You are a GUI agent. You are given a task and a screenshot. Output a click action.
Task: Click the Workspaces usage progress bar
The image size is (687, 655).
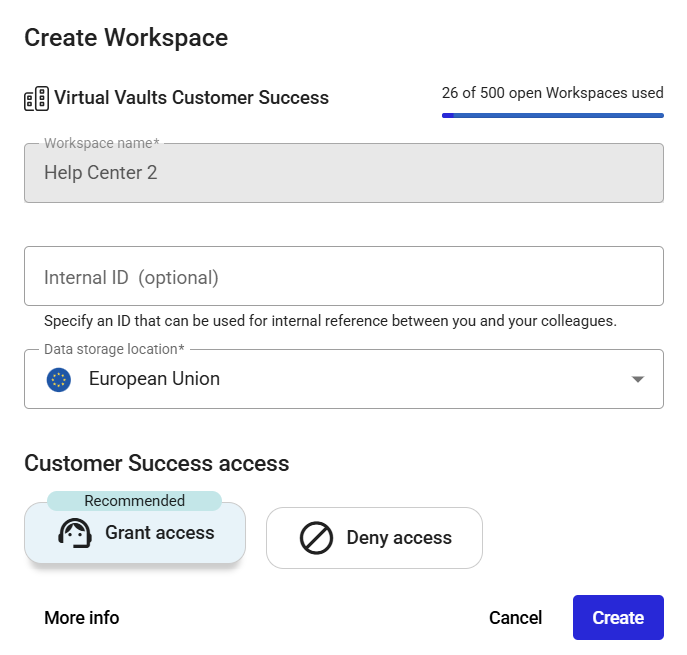pyautogui.click(x=552, y=116)
